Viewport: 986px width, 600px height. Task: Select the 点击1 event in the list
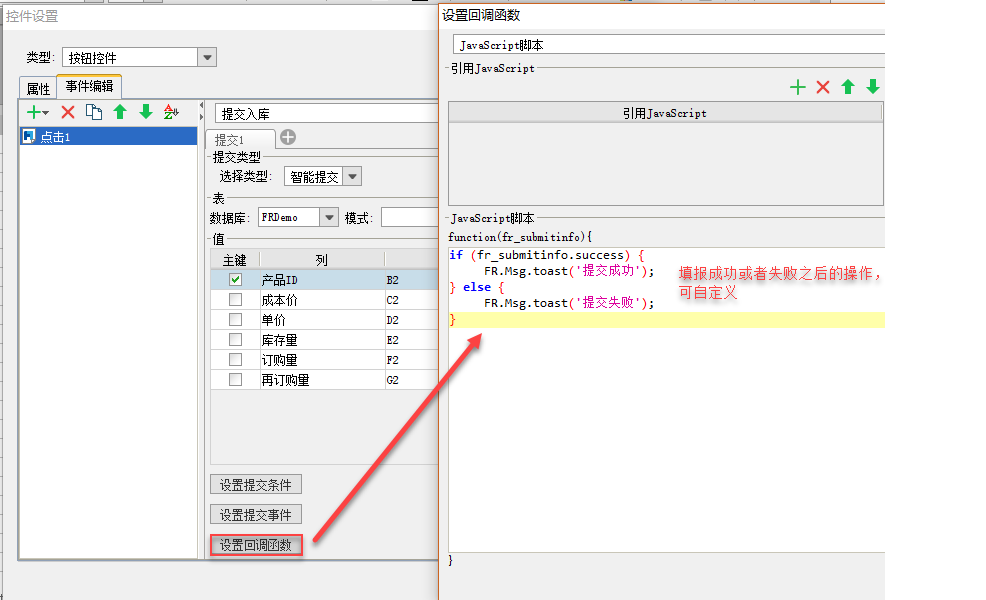click(x=109, y=136)
